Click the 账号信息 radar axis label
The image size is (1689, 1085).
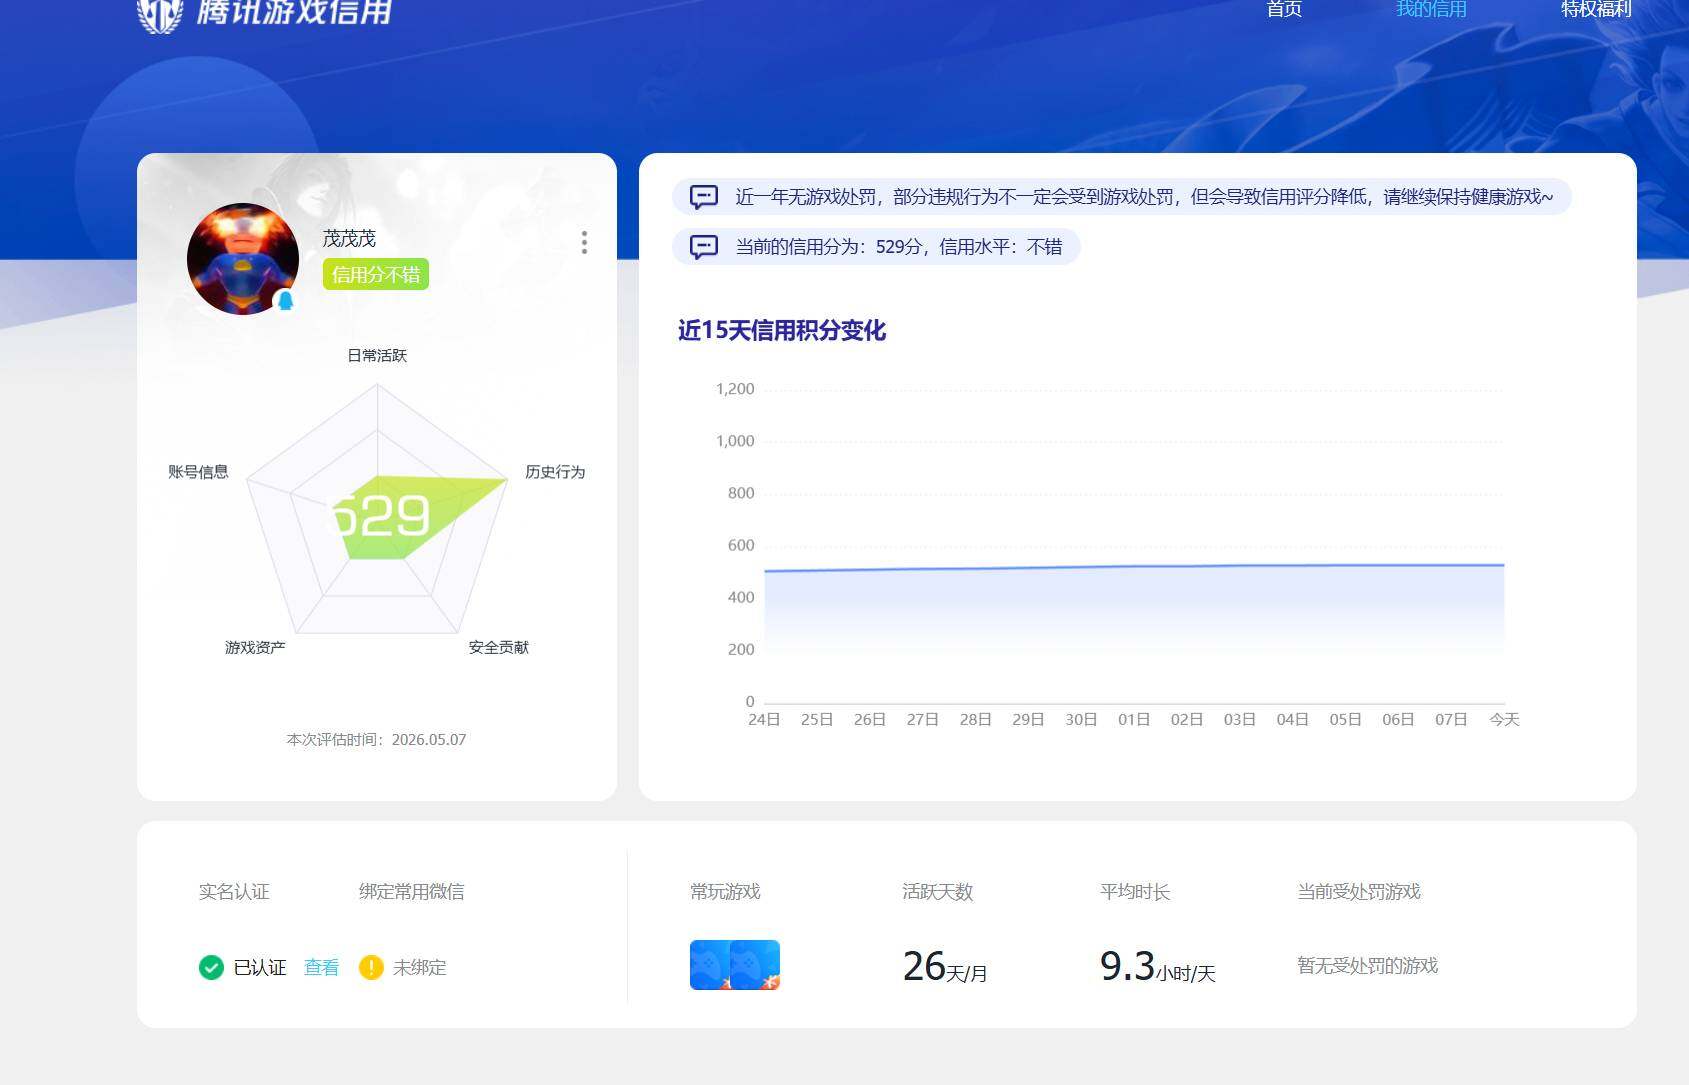click(x=198, y=471)
